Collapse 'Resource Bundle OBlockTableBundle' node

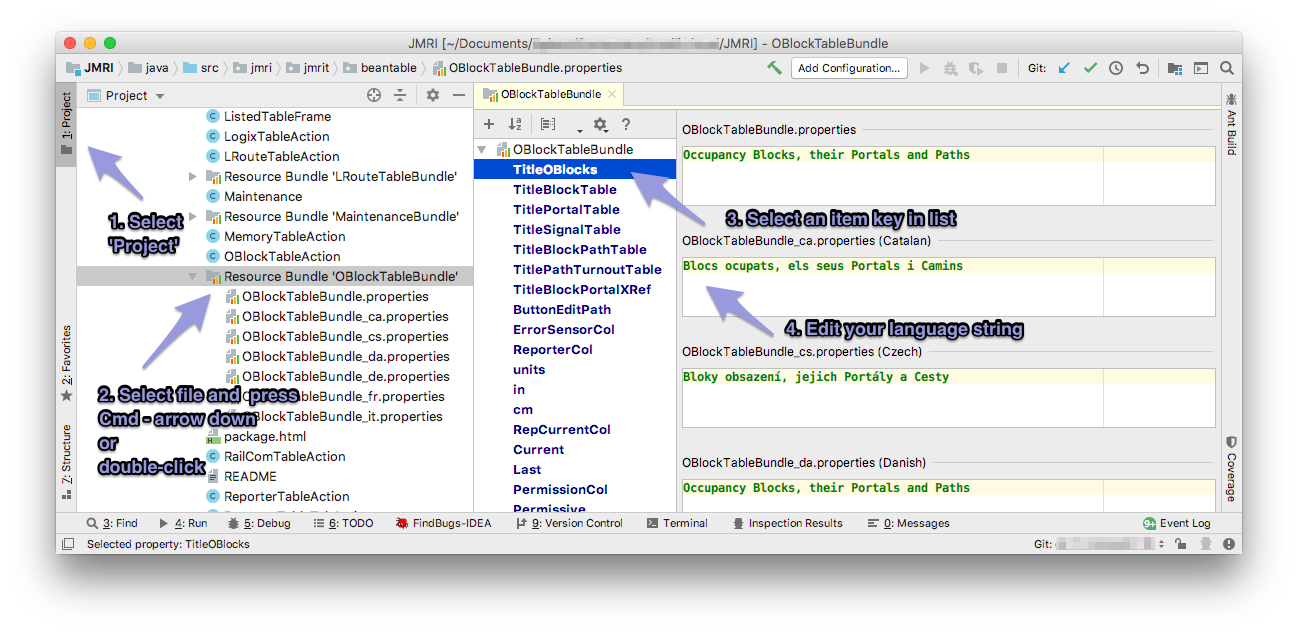click(193, 276)
